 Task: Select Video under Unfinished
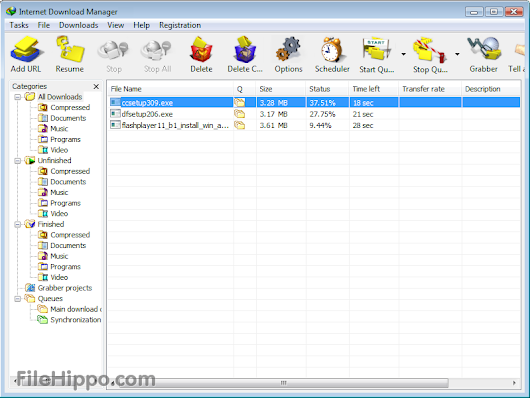(x=59, y=213)
